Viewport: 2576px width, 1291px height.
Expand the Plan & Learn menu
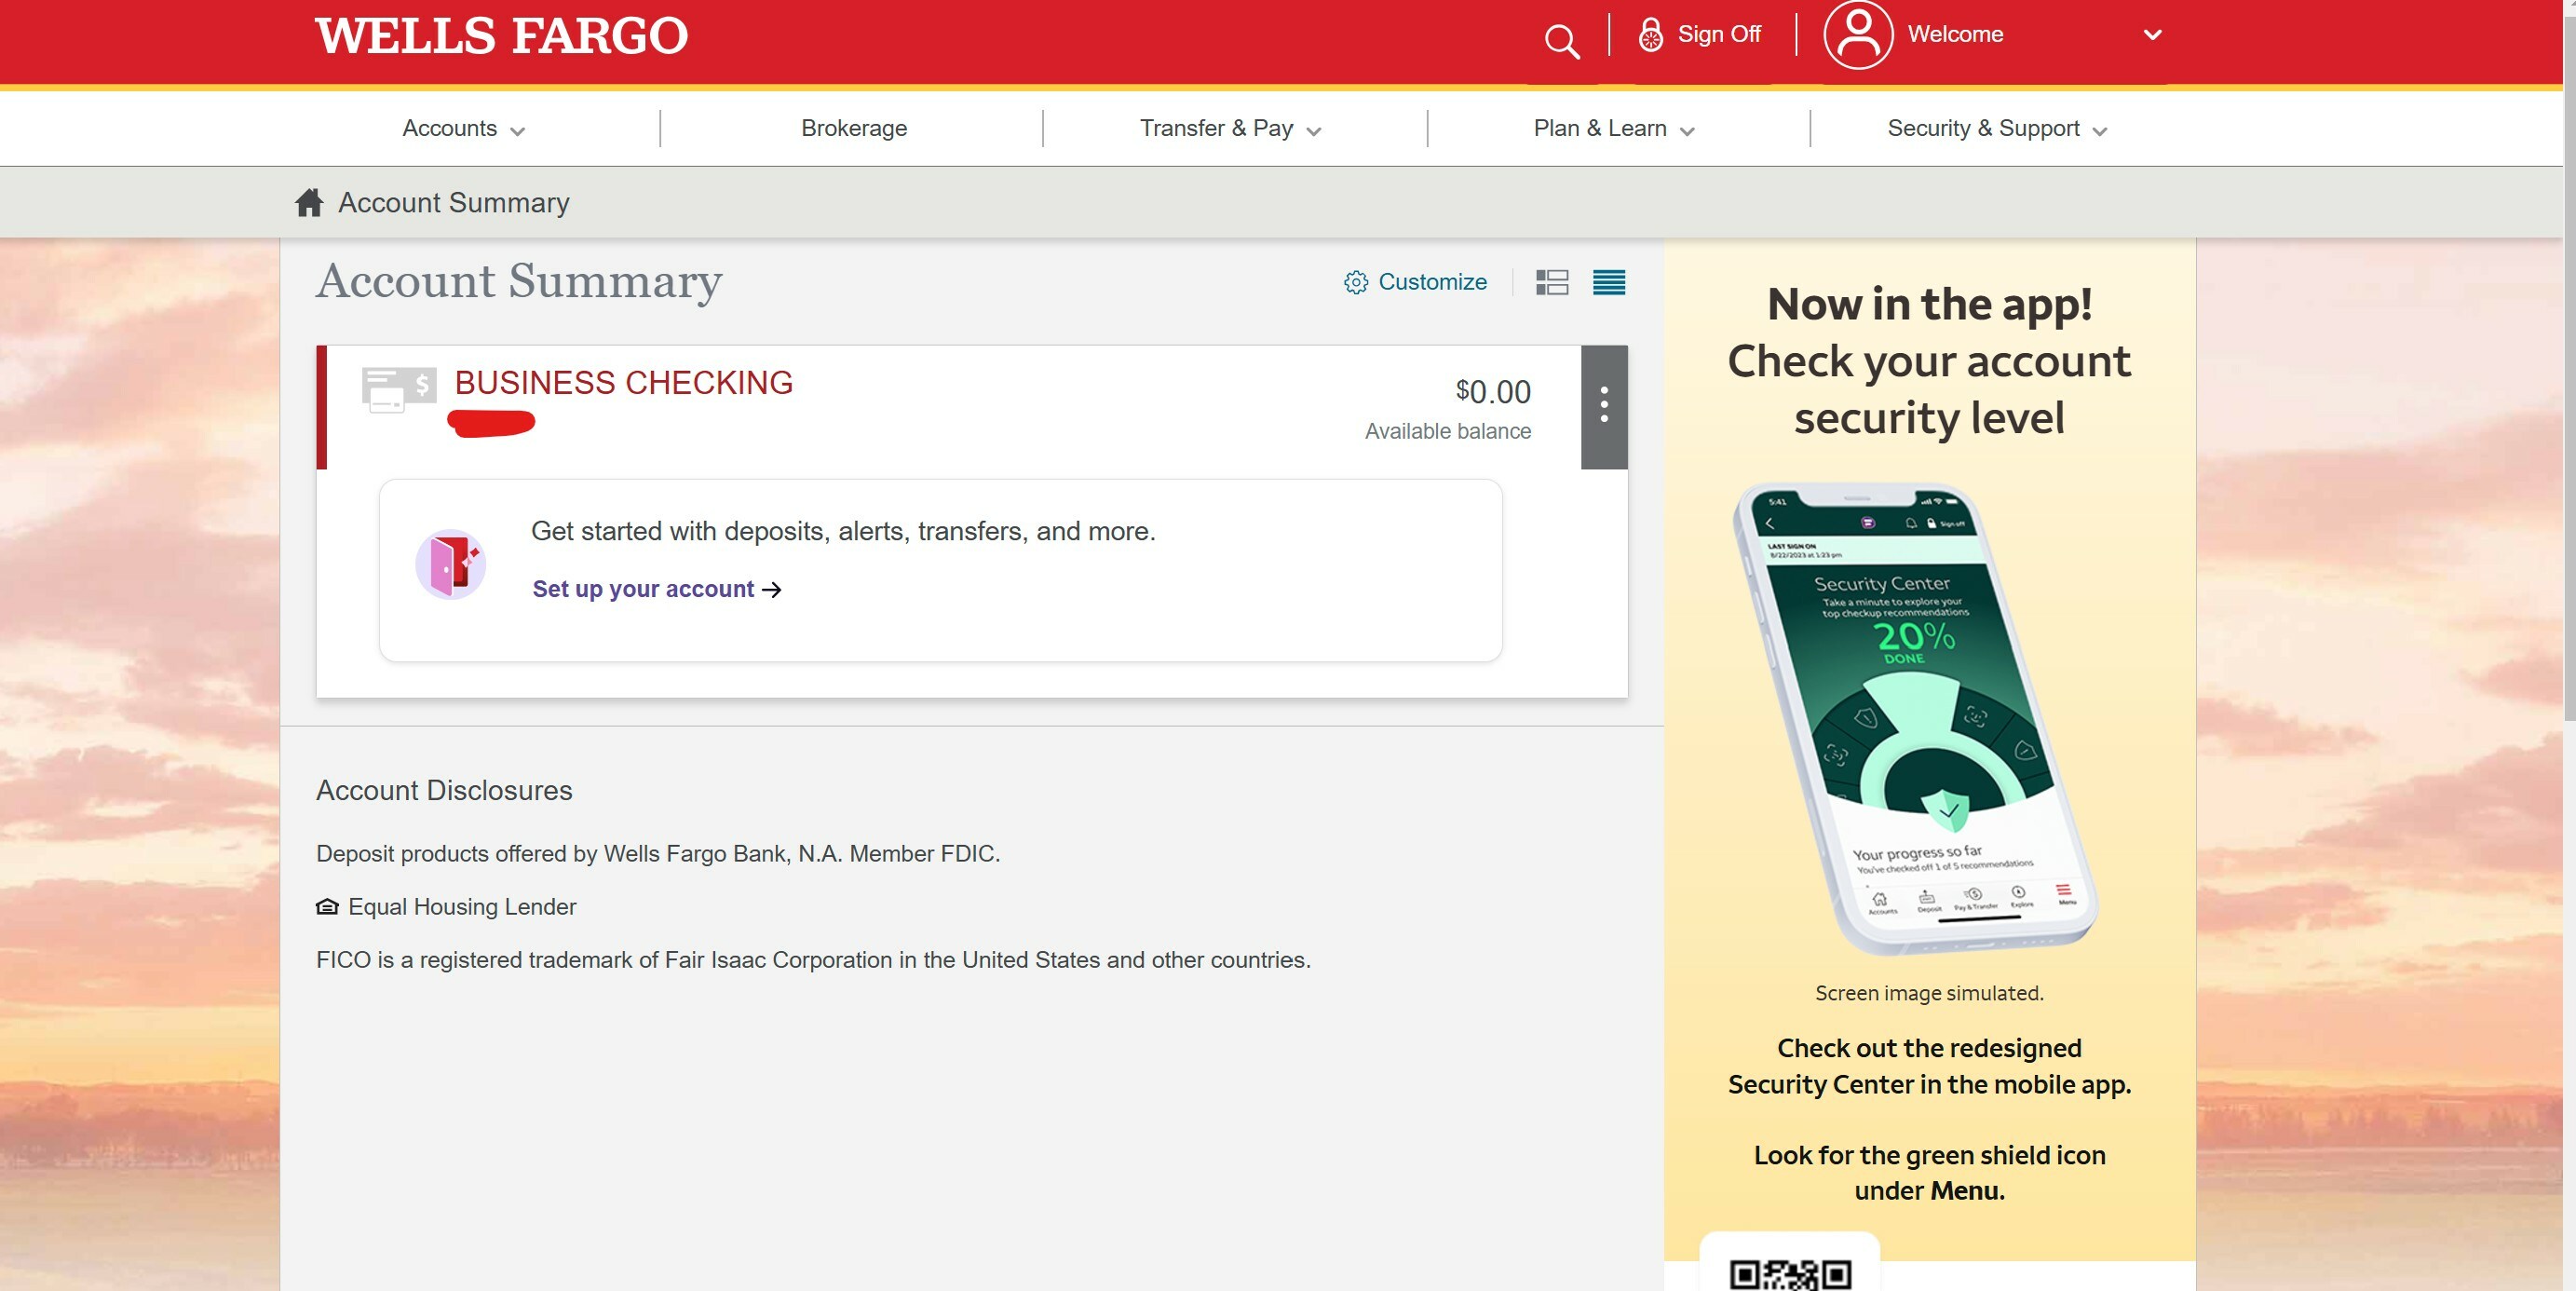pos(1613,128)
